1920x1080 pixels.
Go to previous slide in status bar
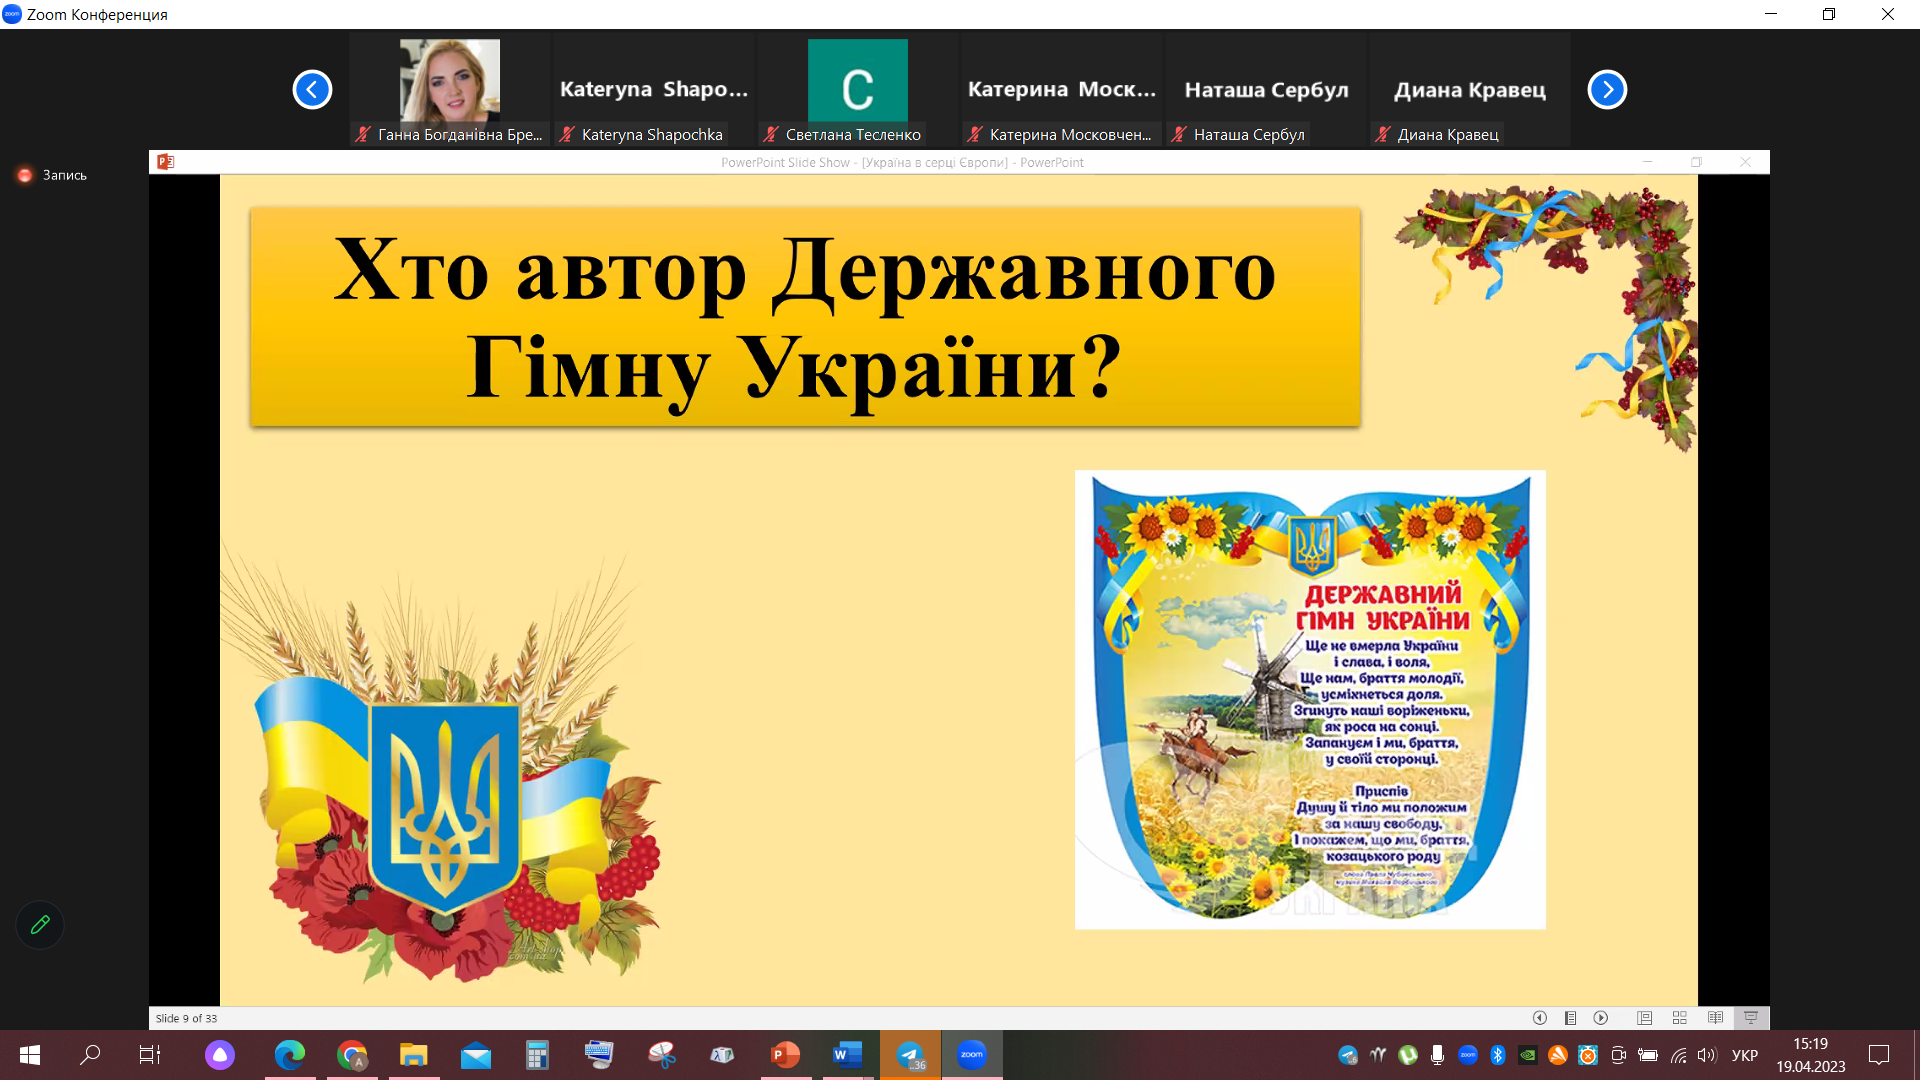[x=1540, y=1018]
